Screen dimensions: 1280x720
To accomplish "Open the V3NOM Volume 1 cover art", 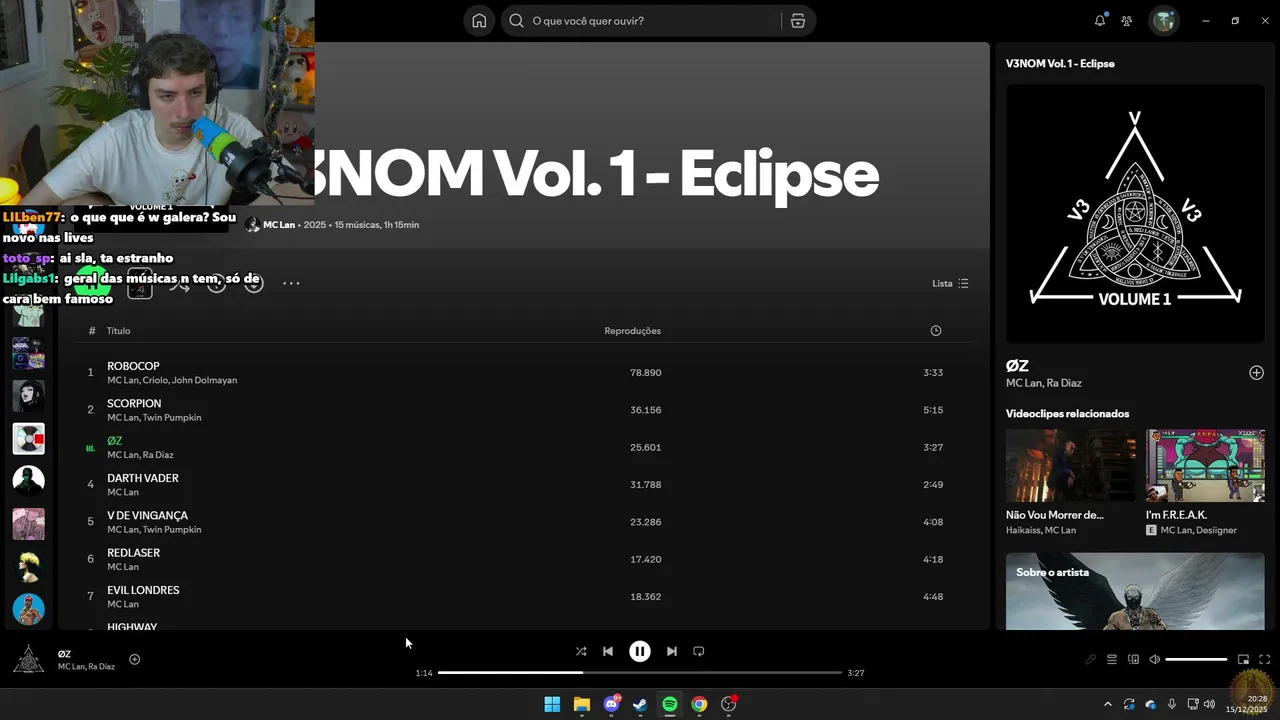I will tap(1135, 213).
